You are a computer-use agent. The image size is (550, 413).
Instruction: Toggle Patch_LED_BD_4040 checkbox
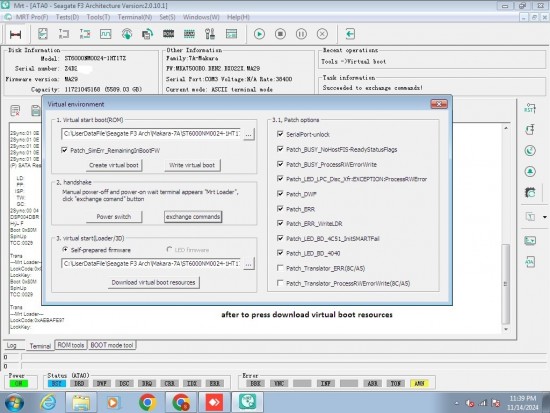tap(280, 253)
